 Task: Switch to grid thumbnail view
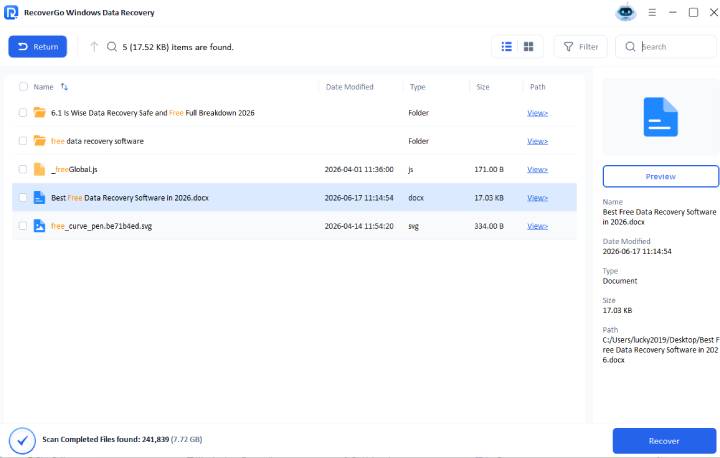(529, 47)
